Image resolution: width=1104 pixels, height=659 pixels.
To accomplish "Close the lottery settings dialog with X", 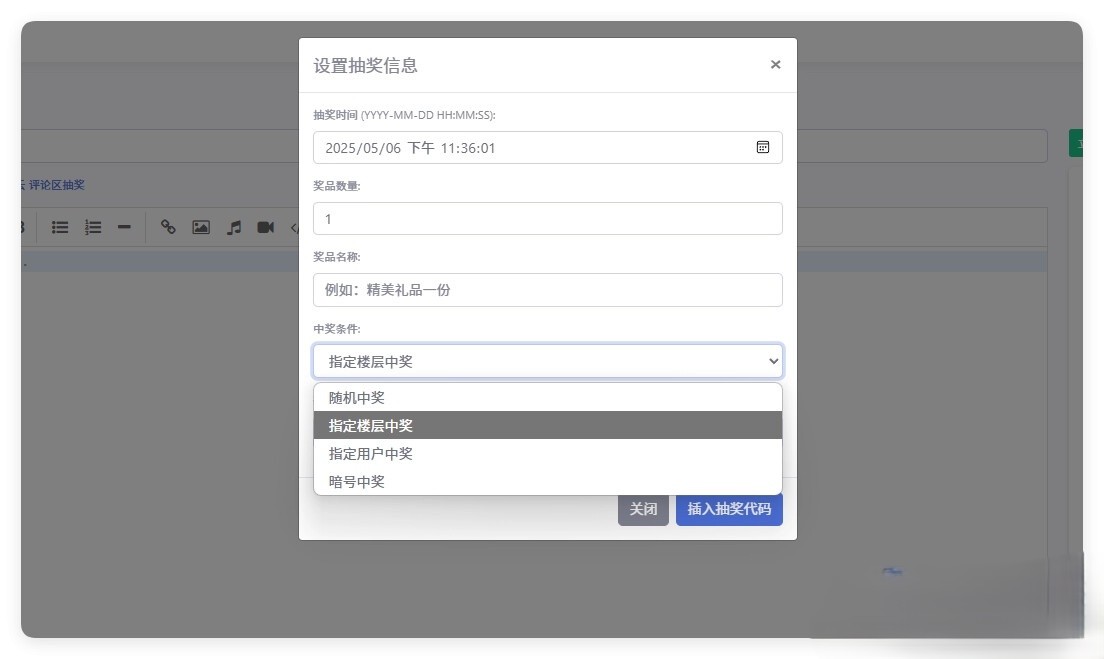I will click(x=775, y=65).
